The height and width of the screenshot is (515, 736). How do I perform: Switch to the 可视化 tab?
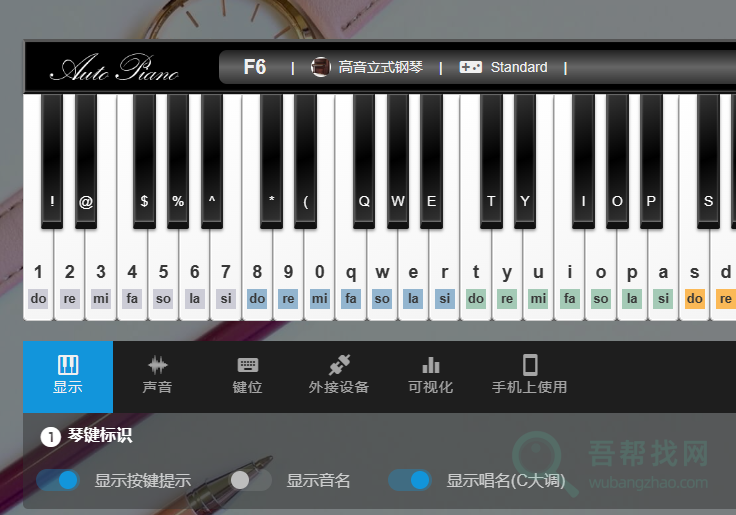click(x=431, y=377)
